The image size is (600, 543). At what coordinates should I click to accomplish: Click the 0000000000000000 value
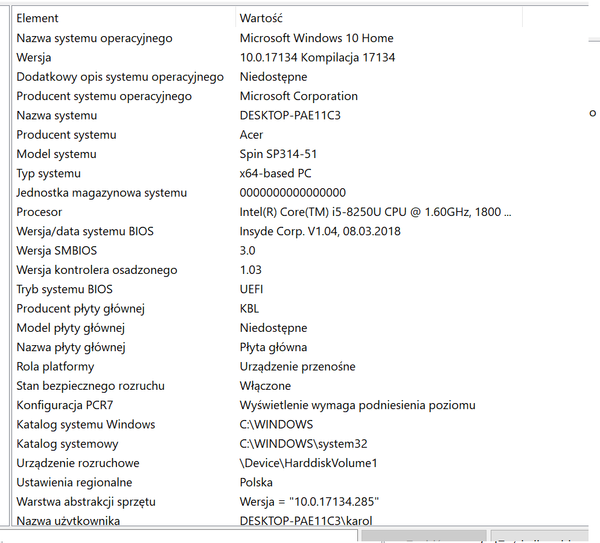pyautogui.click(x=293, y=192)
